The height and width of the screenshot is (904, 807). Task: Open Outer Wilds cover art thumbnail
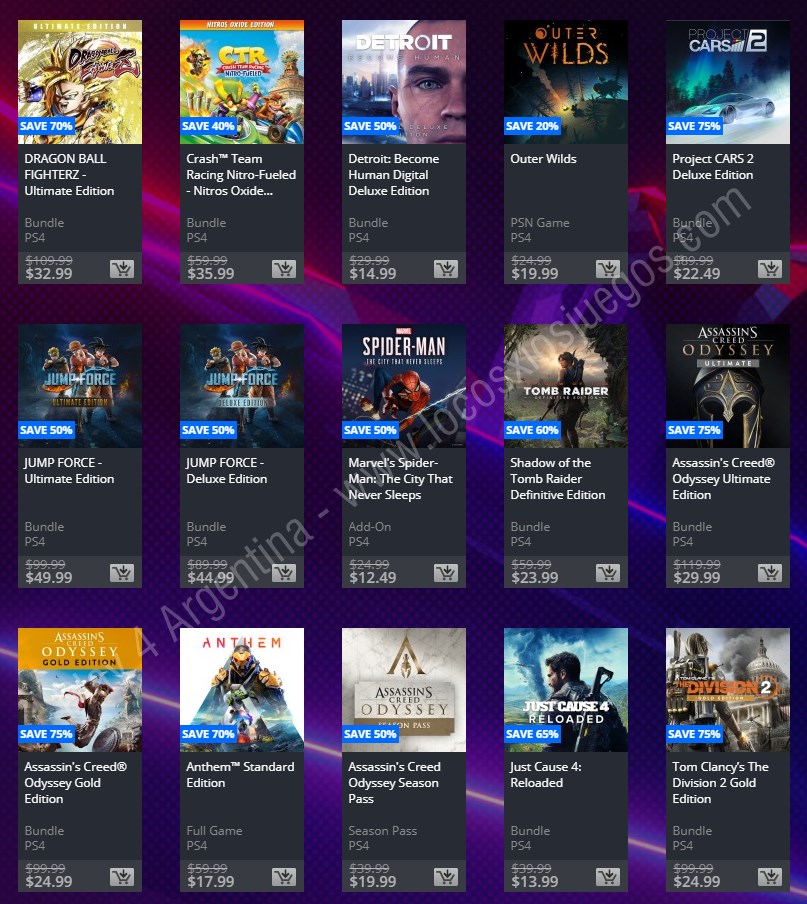565,82
